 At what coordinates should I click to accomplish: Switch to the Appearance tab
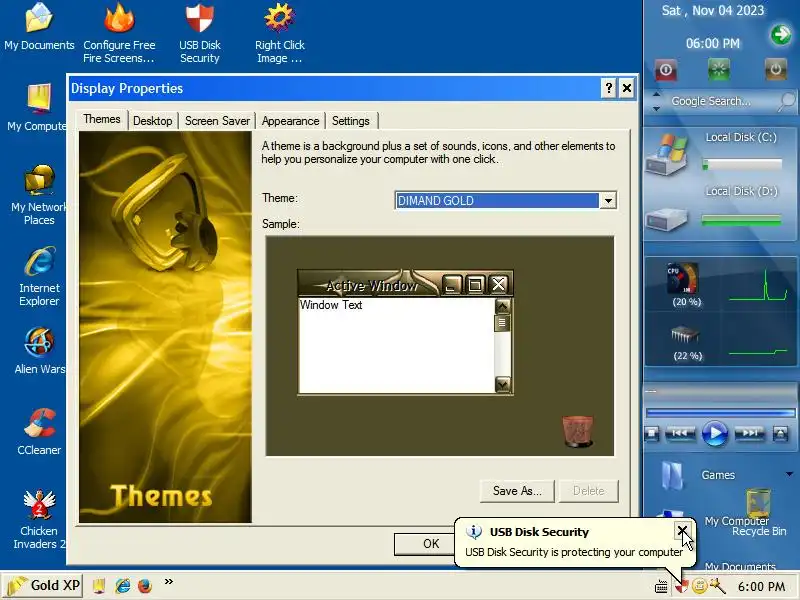click(x=290, y=121)
